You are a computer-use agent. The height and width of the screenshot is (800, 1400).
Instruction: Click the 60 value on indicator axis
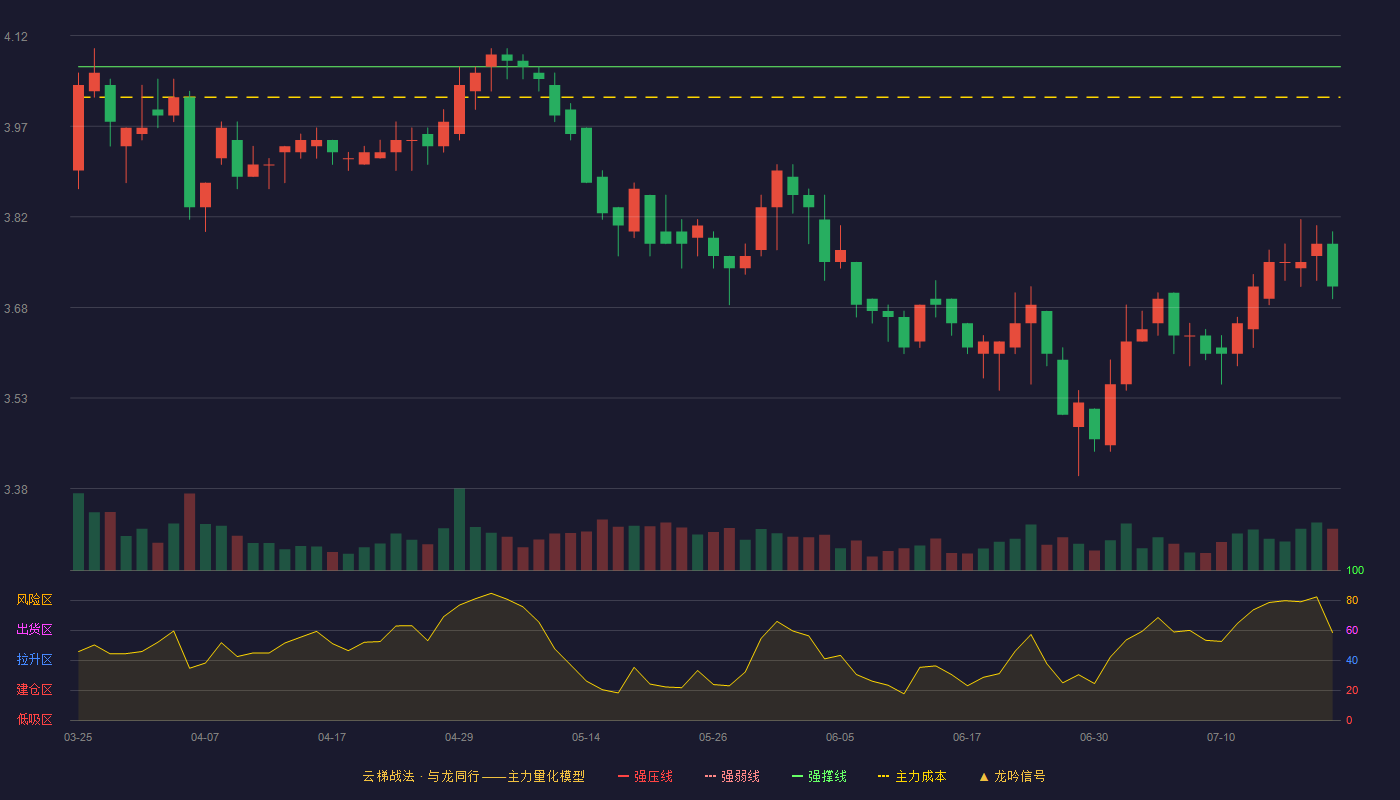1352,630
